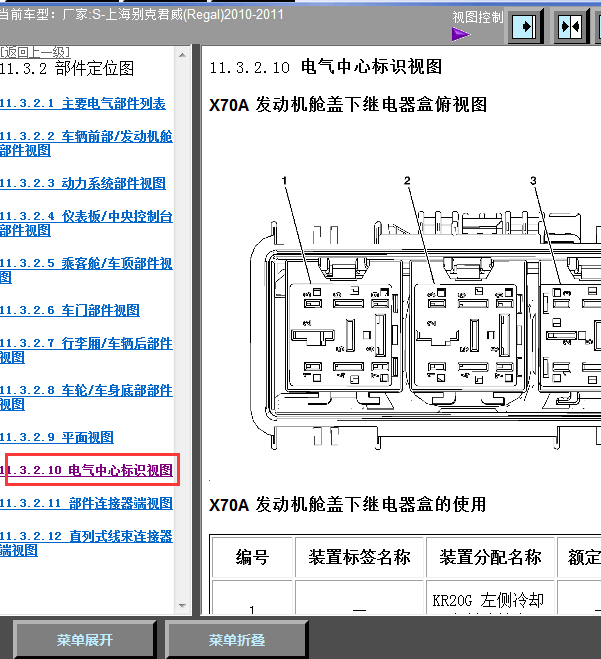Screen dimensions: 601x659
Task: Click the 菜单折叠 button
Action: click(237, 640)
